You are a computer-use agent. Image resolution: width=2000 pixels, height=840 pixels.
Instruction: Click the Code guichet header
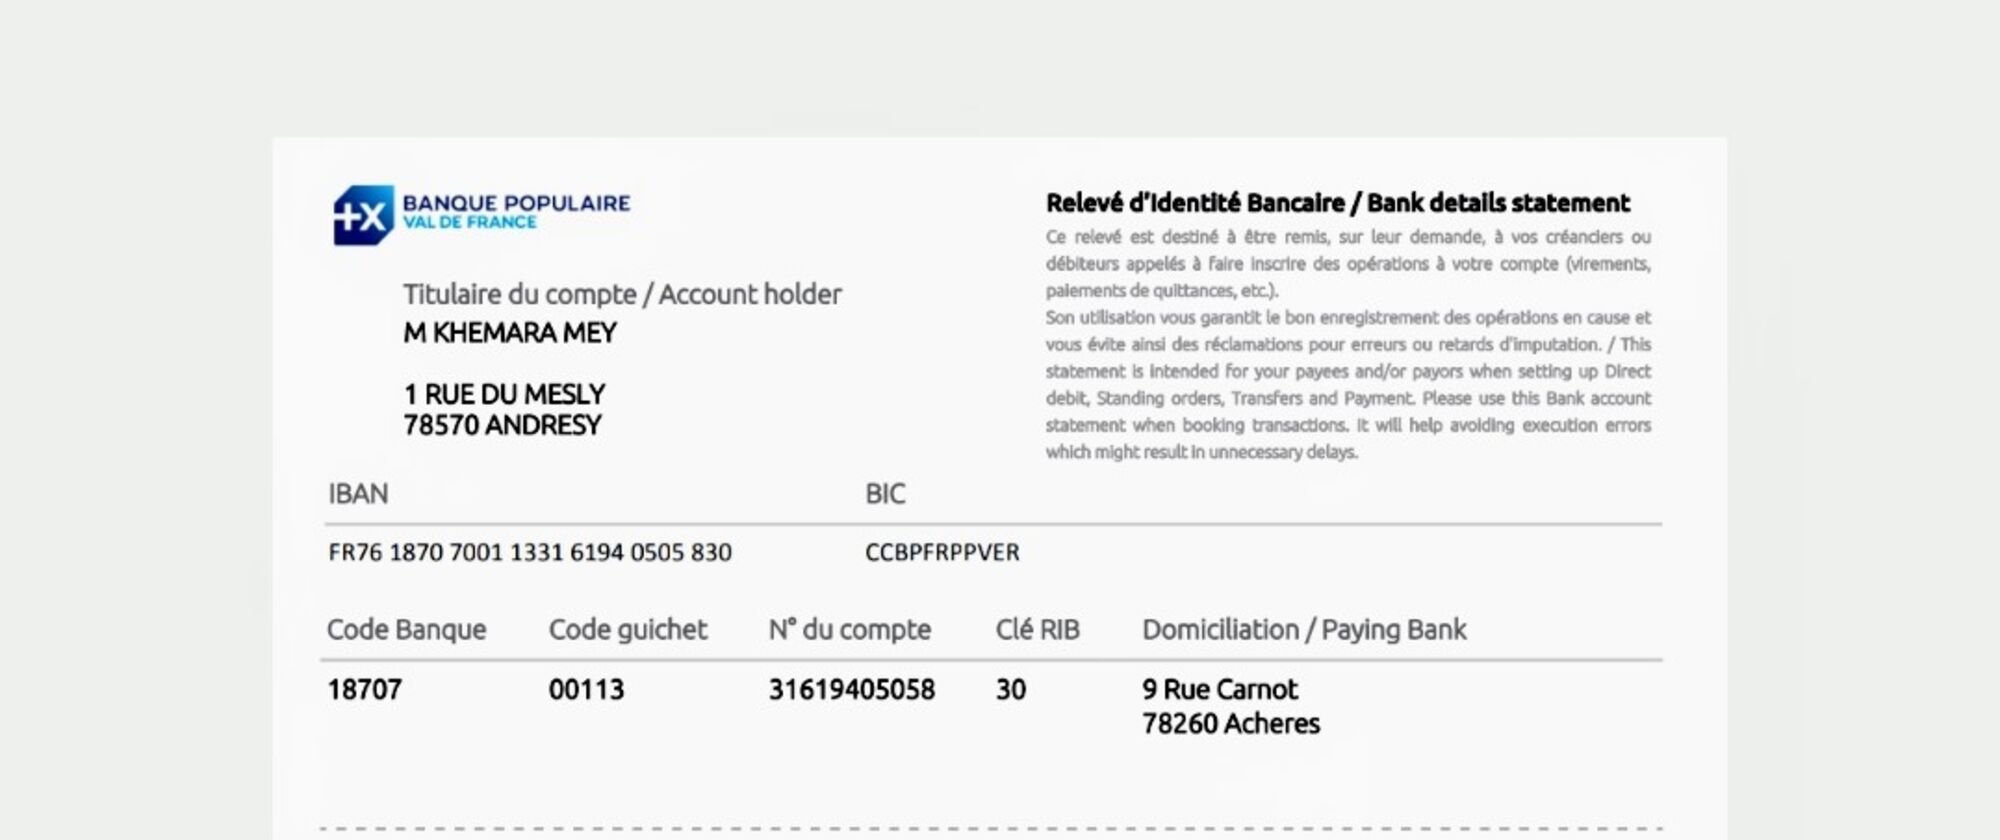click(x=627, y=630)
